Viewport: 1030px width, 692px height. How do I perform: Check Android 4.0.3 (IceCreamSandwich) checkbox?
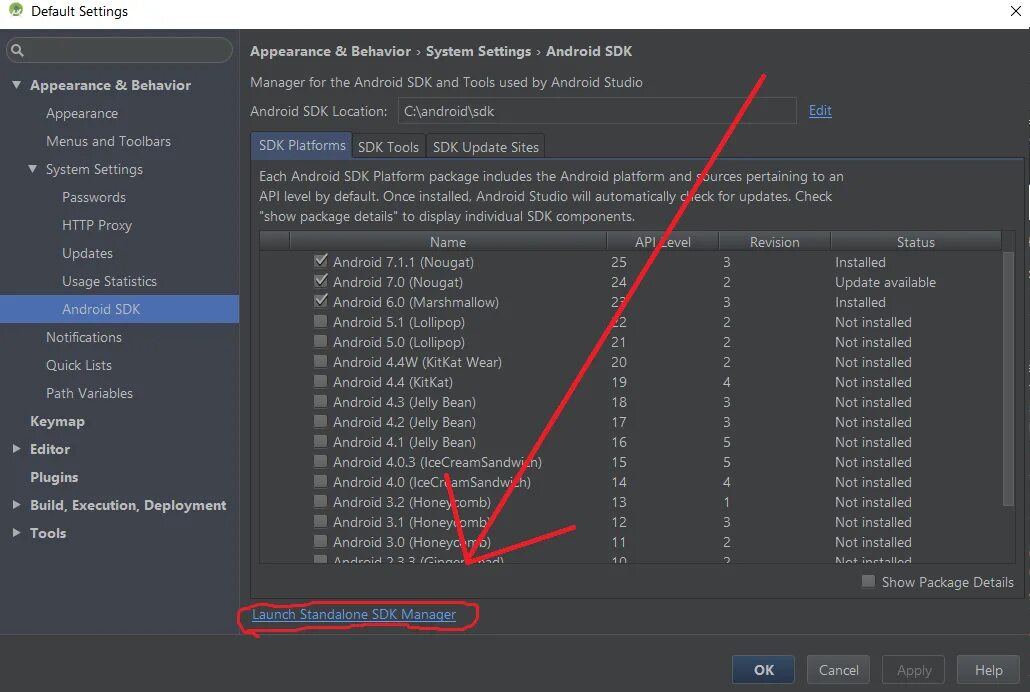click(x=321, y=461)
